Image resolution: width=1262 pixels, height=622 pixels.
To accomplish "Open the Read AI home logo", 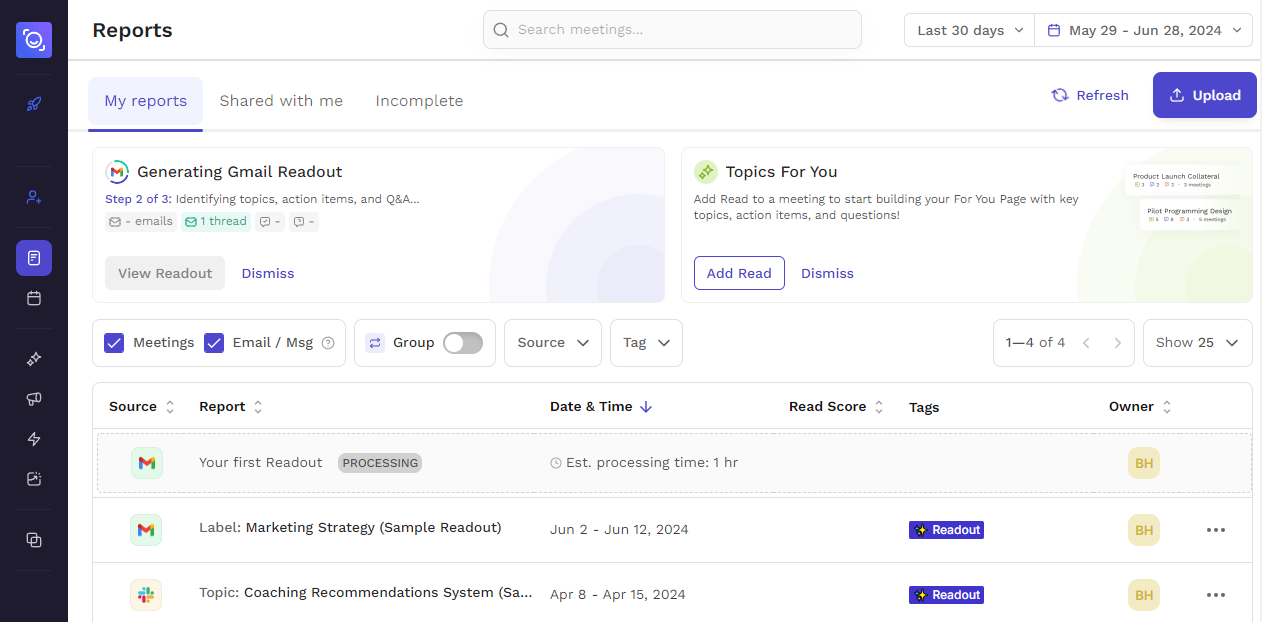I will (34, 40).
